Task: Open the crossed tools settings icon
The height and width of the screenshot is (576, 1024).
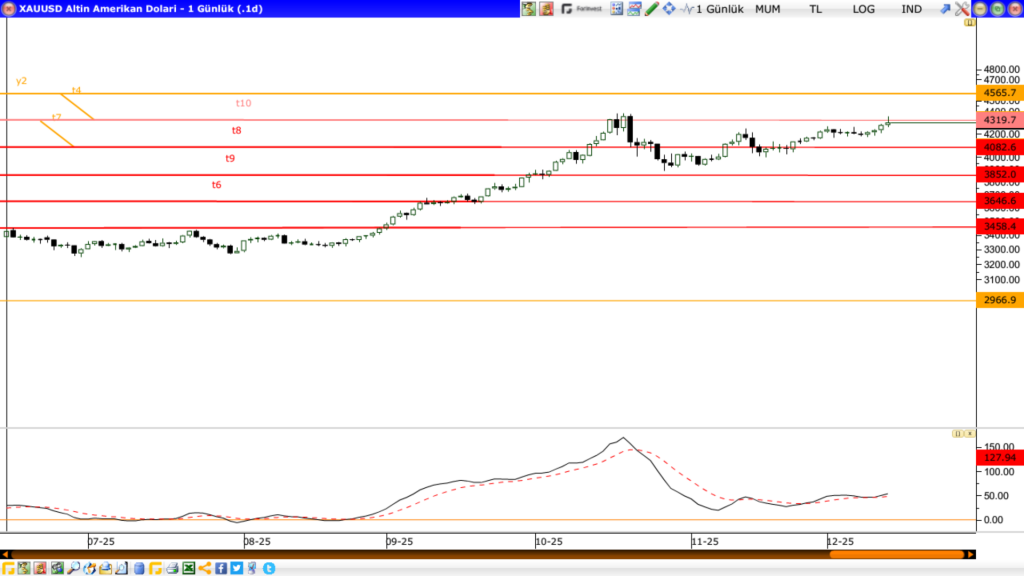Action: 962,9
